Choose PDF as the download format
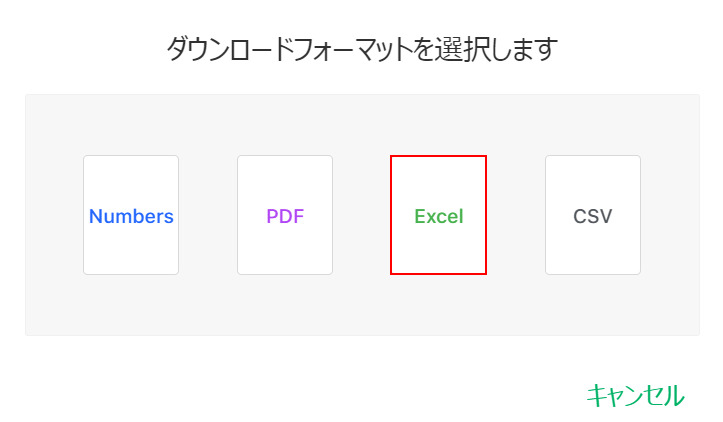Image resolution: width=723 pixels, height=422 pixels. [x=285, y=215]
